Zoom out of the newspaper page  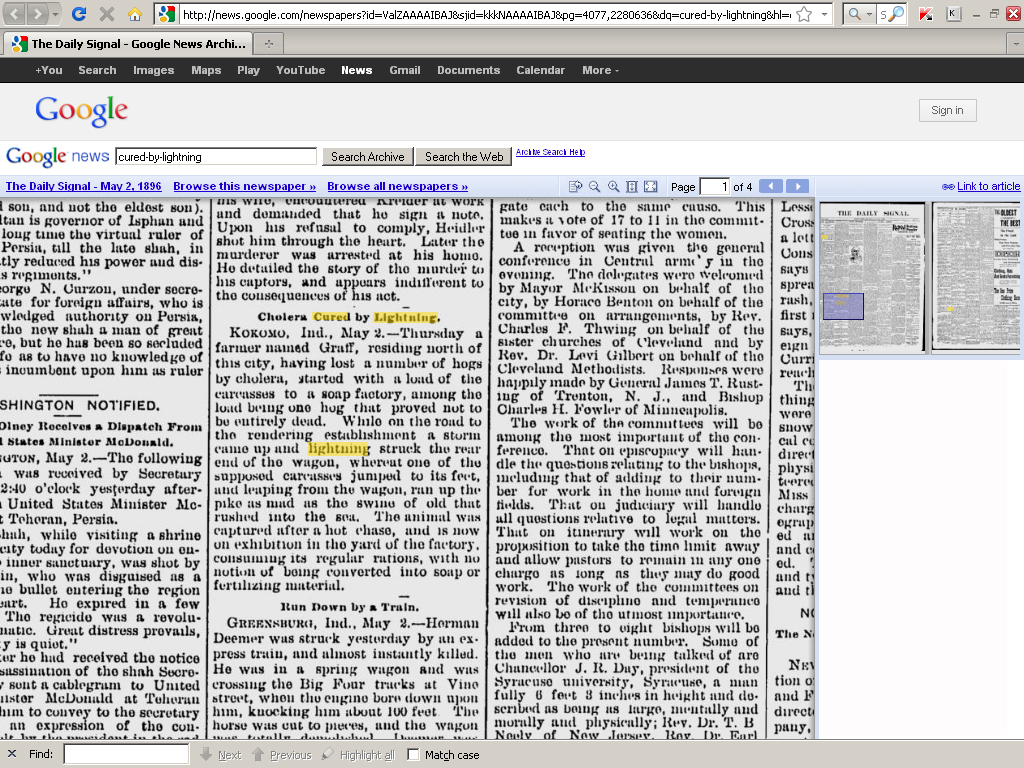pos(594,187)
